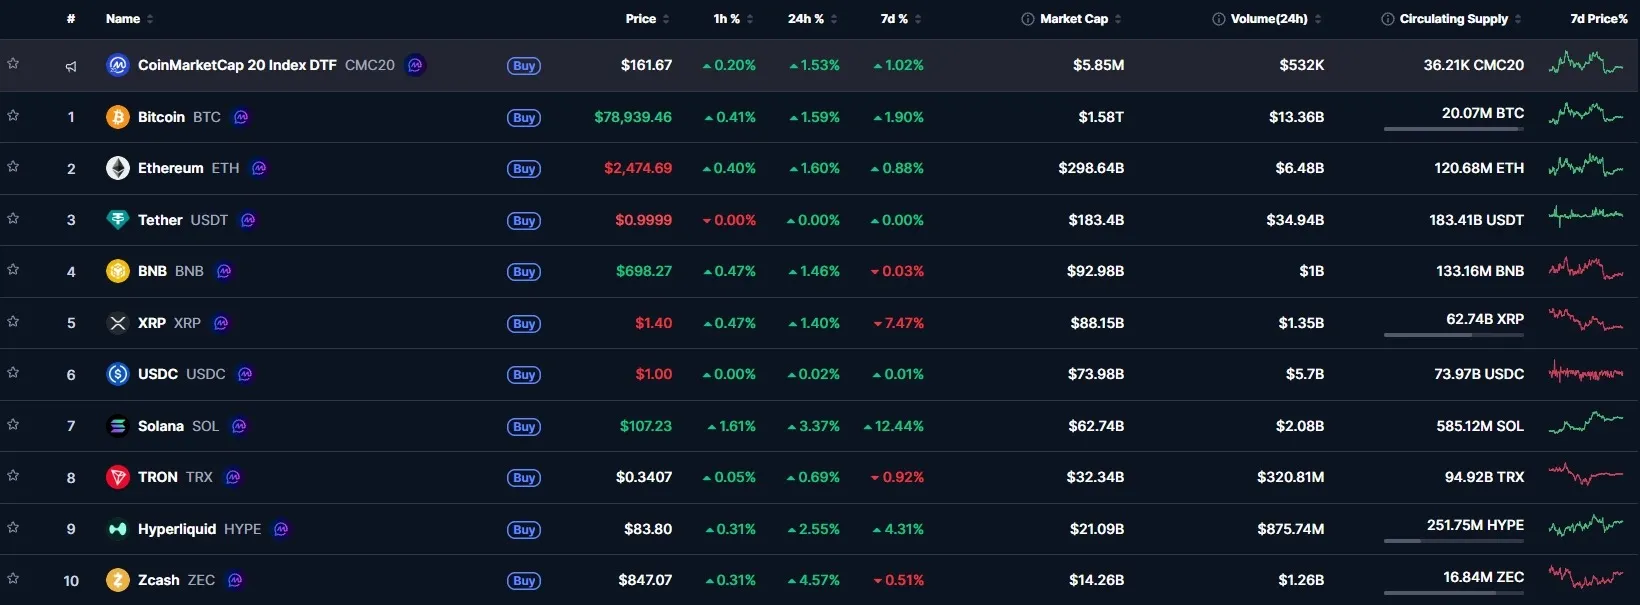This screenshot has height=605, width=1640.
Task: Click the Ethereum coin logo
Action: [118, 168]
